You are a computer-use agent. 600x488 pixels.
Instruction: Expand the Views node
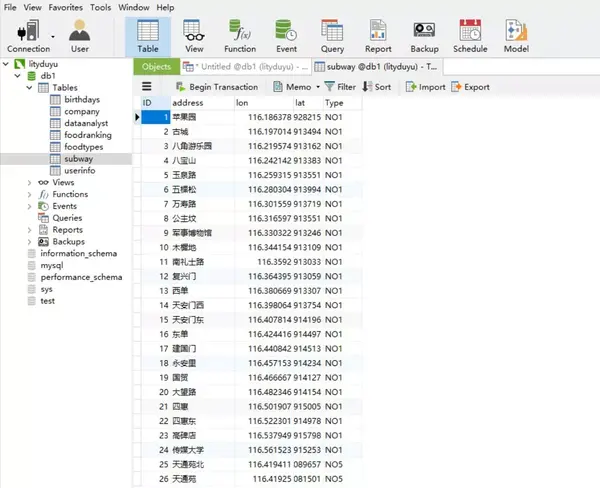click(x=29, y=183)
